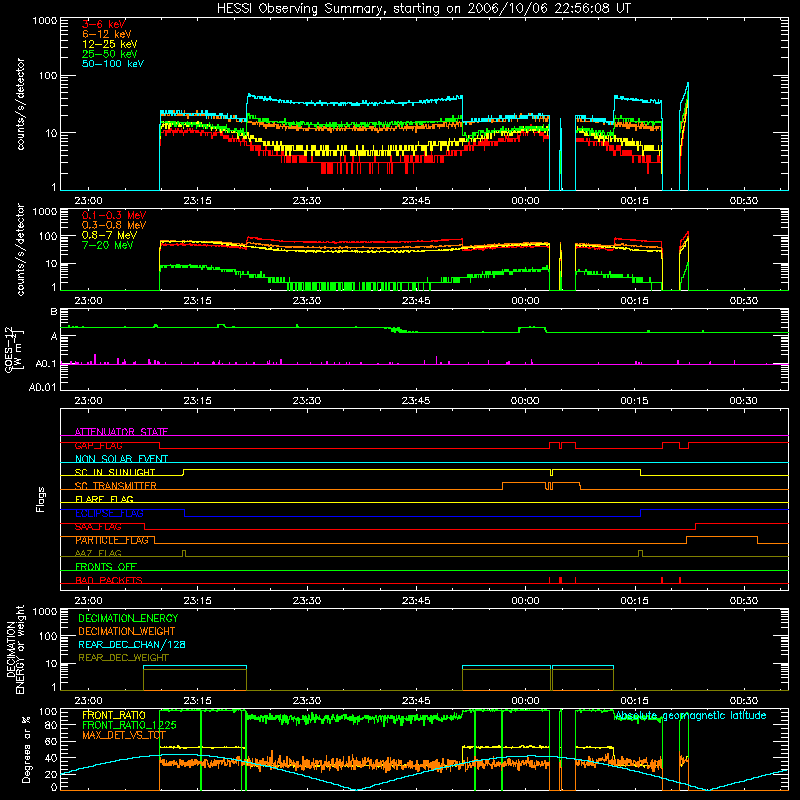Select the SC_IN_SUNLIGHT flag label

[x=115, y=472]
